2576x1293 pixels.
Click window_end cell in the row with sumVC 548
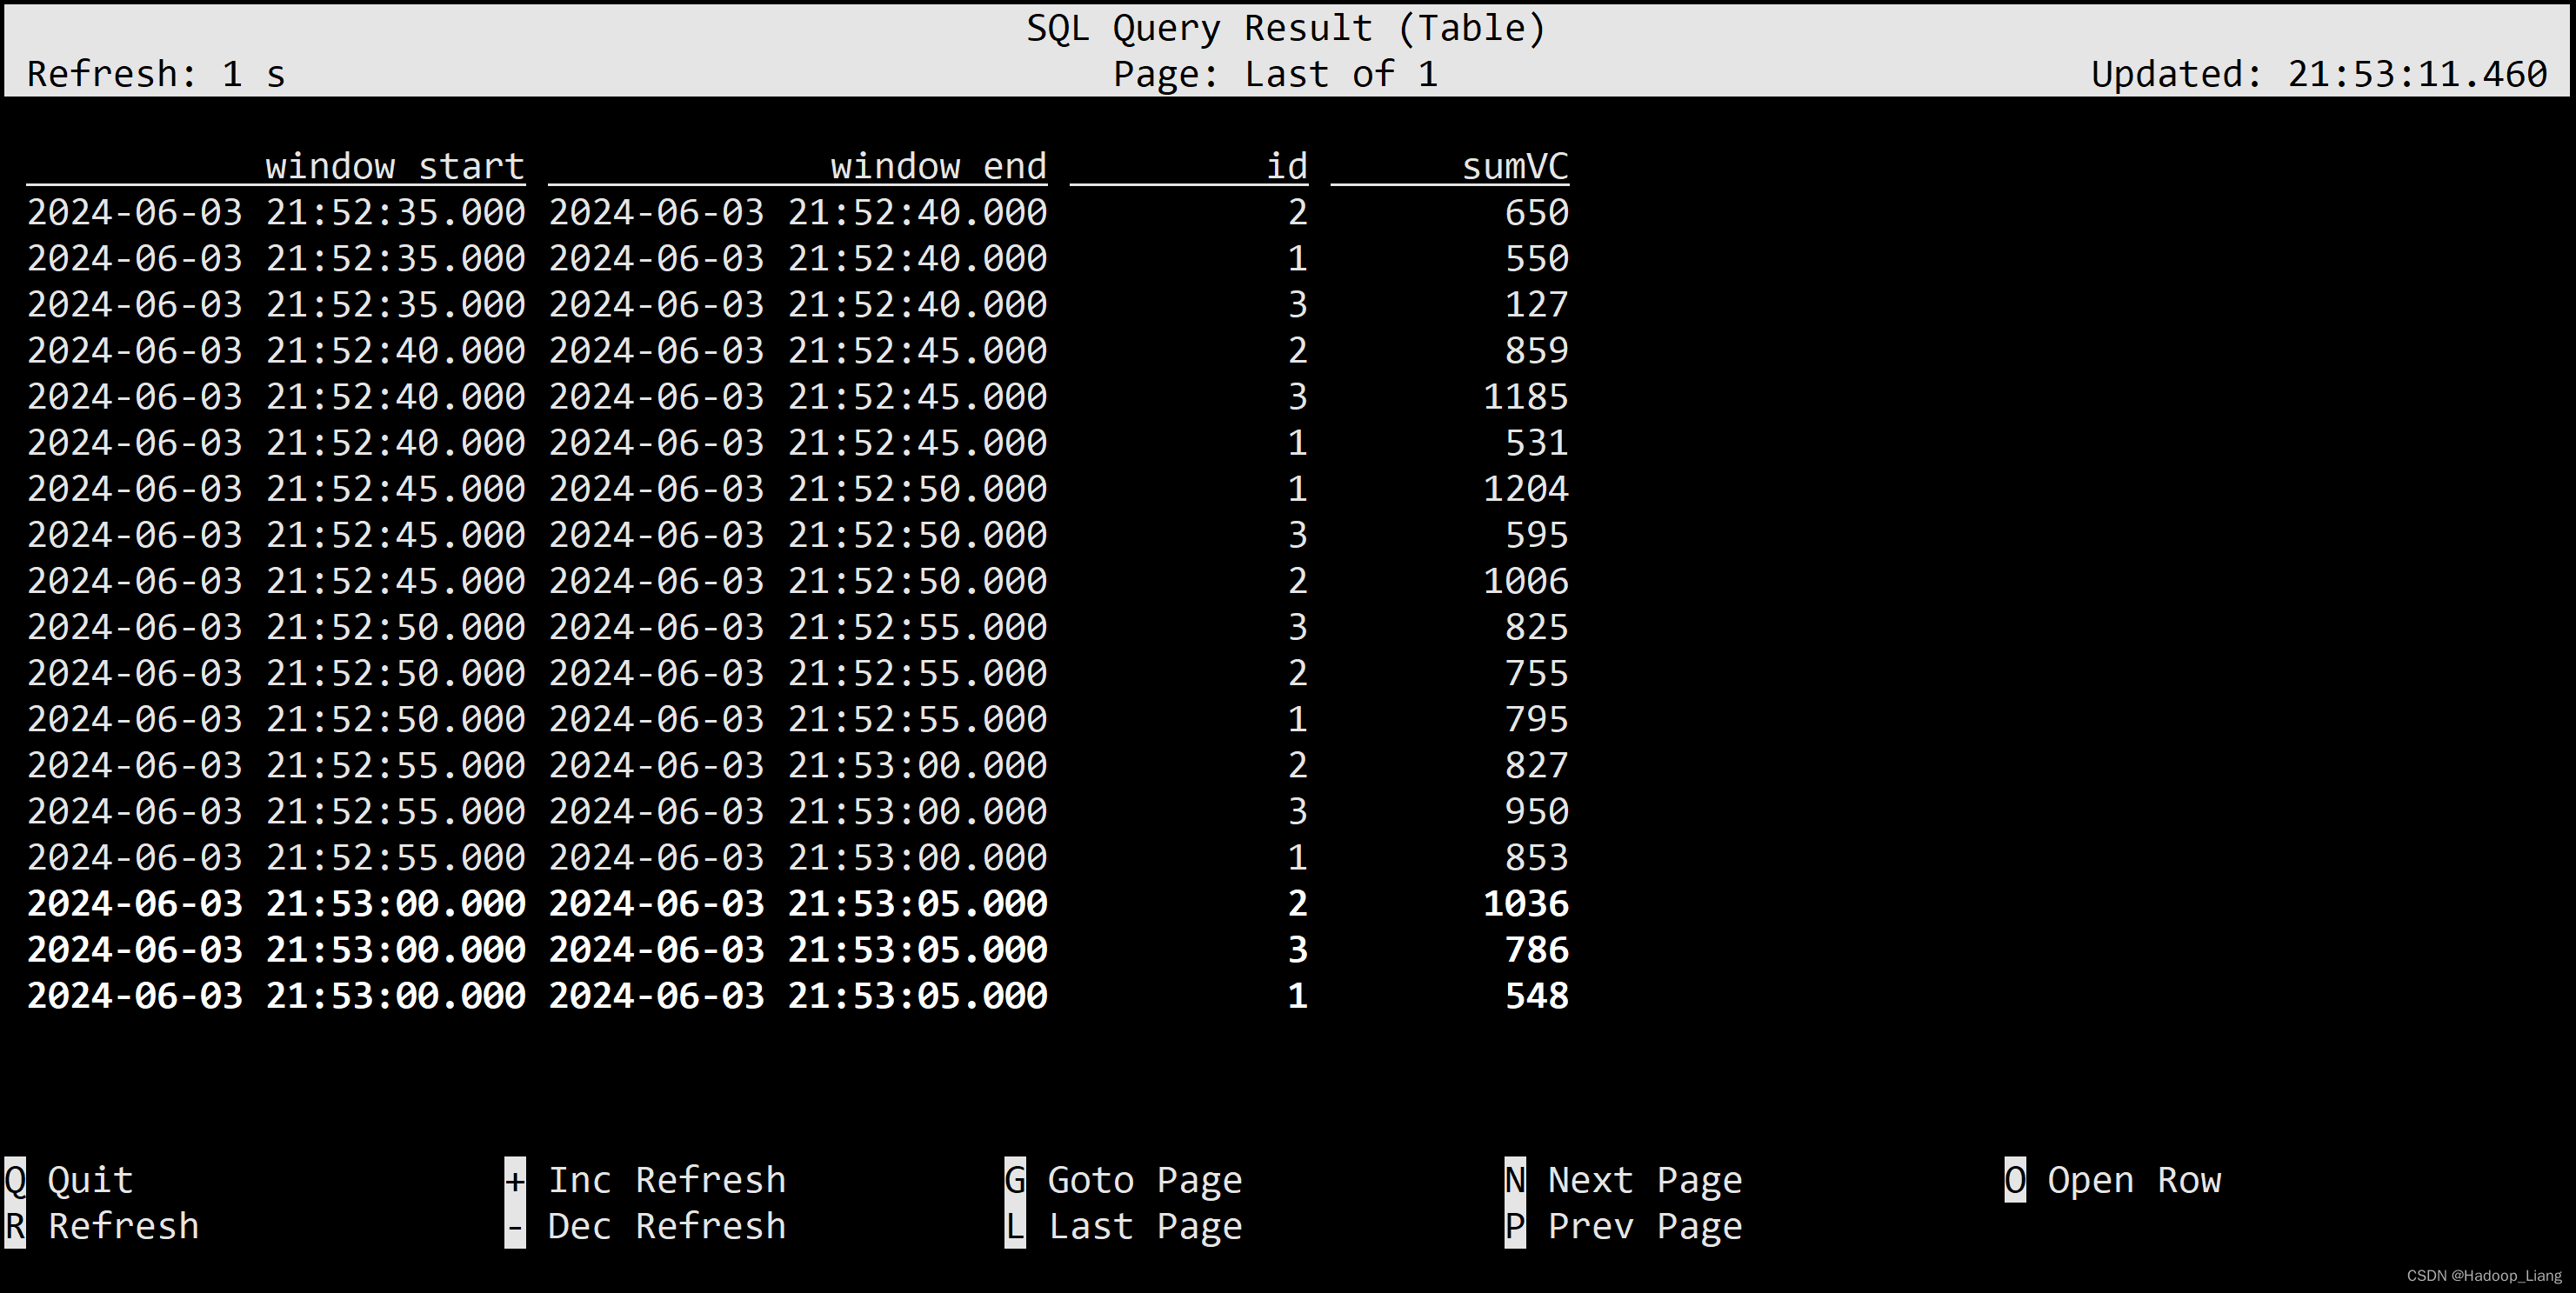pyautogui.click(x=798, y=995)
